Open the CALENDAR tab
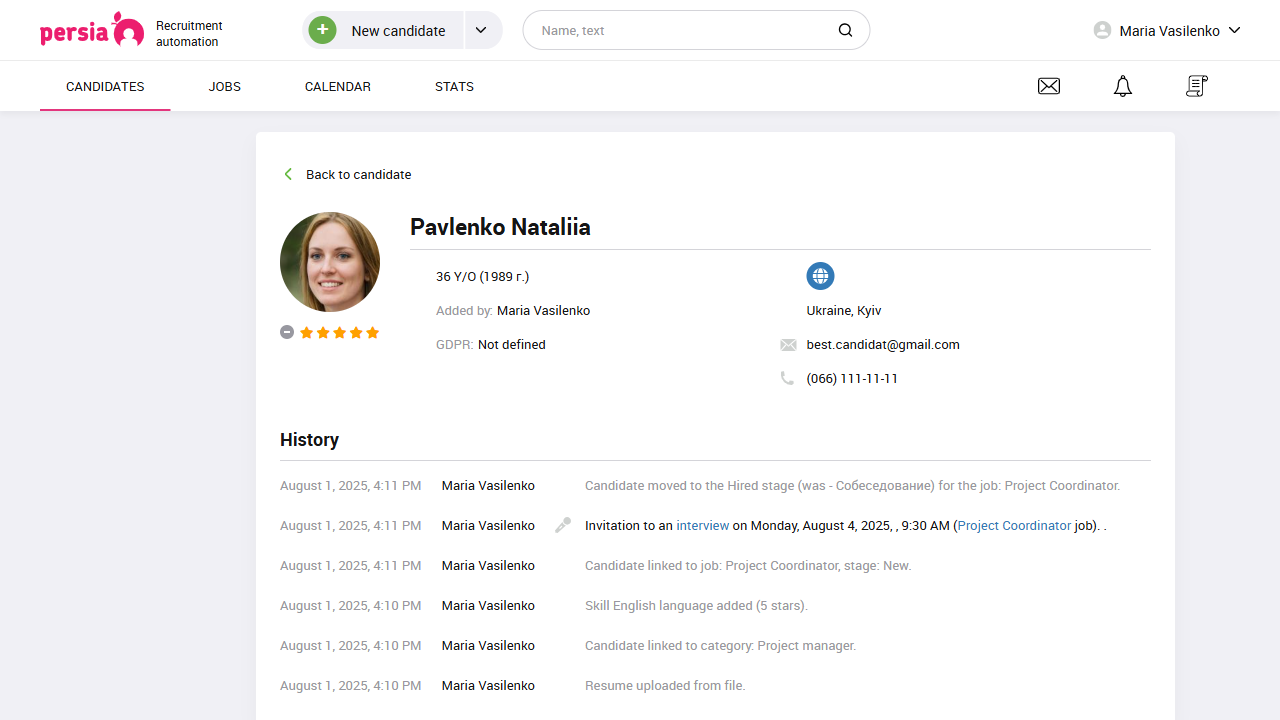Screen dimensions: 1280x720 click(337, 86)
